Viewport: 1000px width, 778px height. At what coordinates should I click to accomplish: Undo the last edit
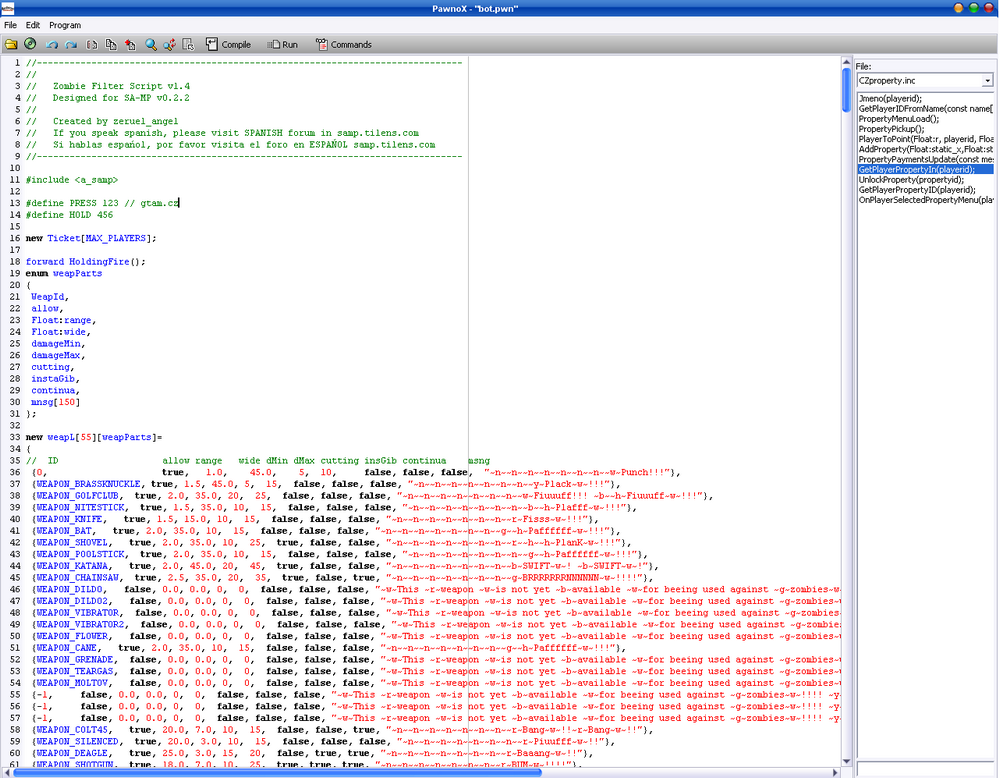(x=51, y=44)
